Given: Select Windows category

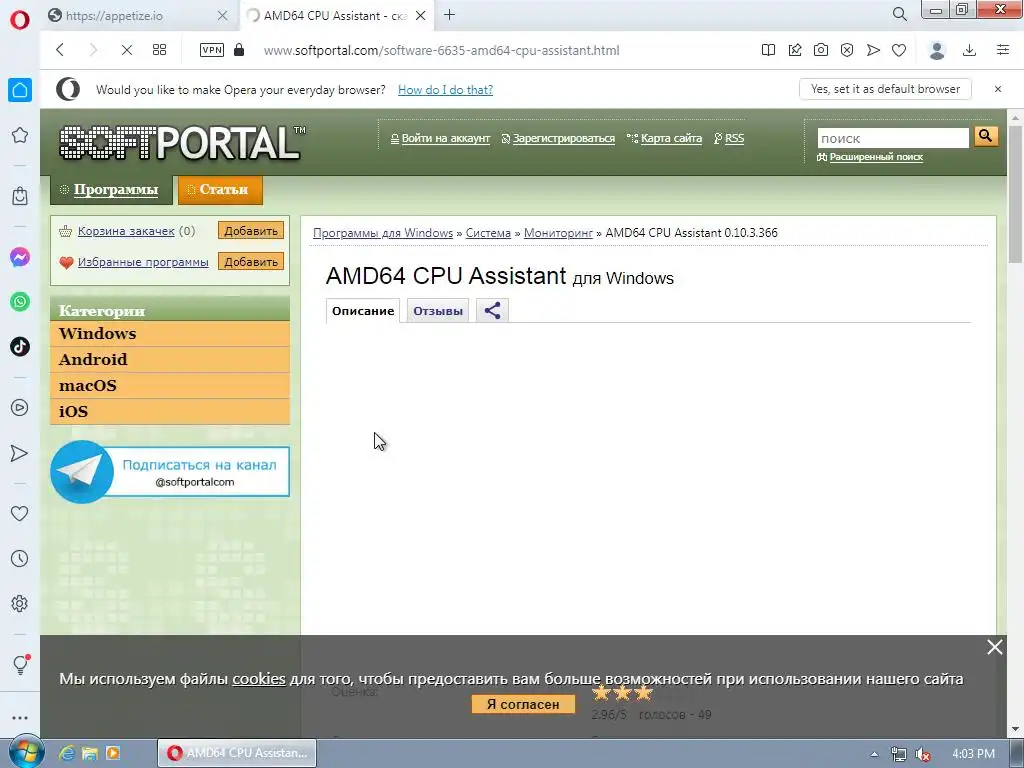Looking at the screenshot, I should pos(170,334).
